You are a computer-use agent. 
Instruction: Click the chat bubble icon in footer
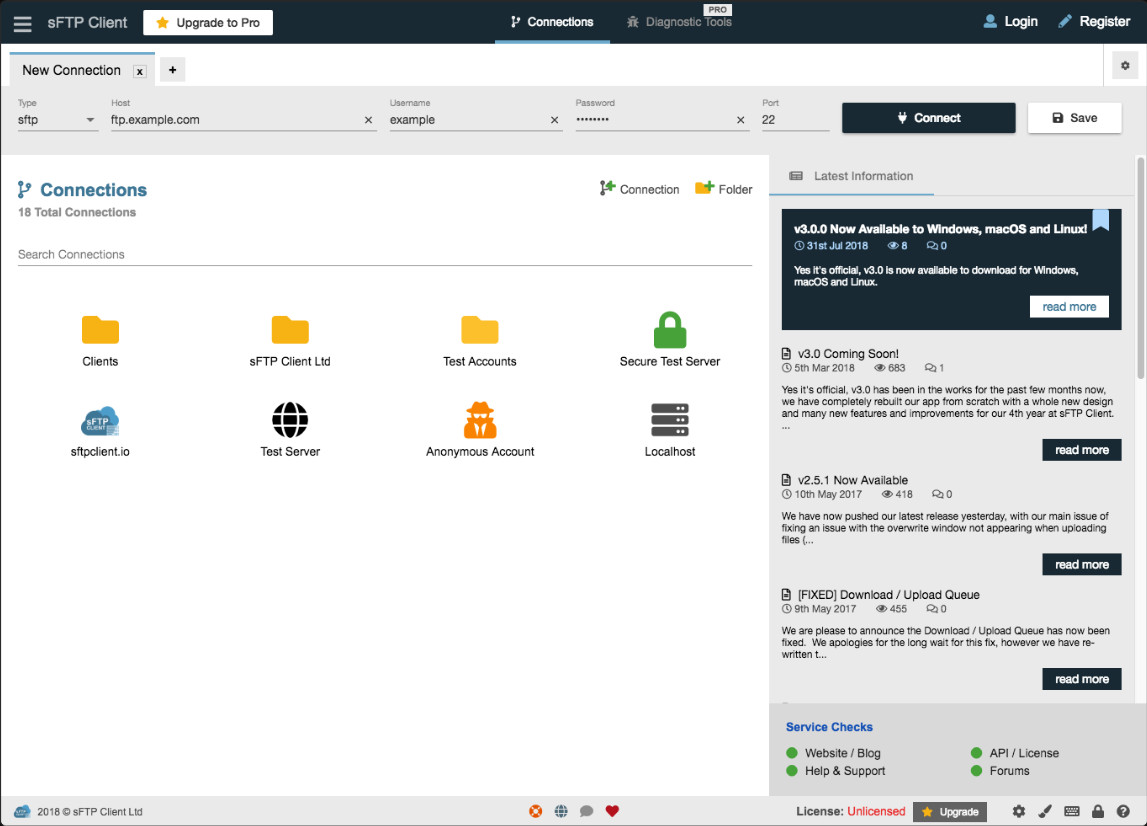point(586,811)
